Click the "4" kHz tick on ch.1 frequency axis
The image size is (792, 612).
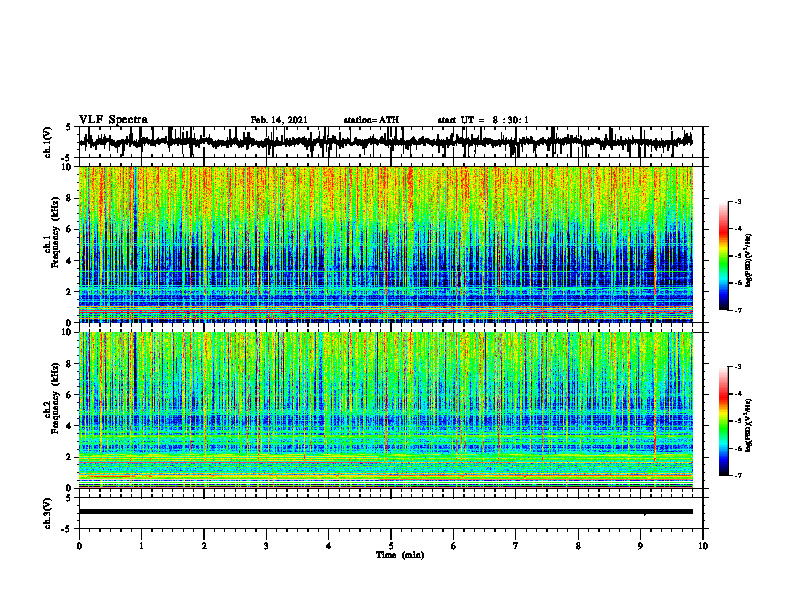[71, 261]
